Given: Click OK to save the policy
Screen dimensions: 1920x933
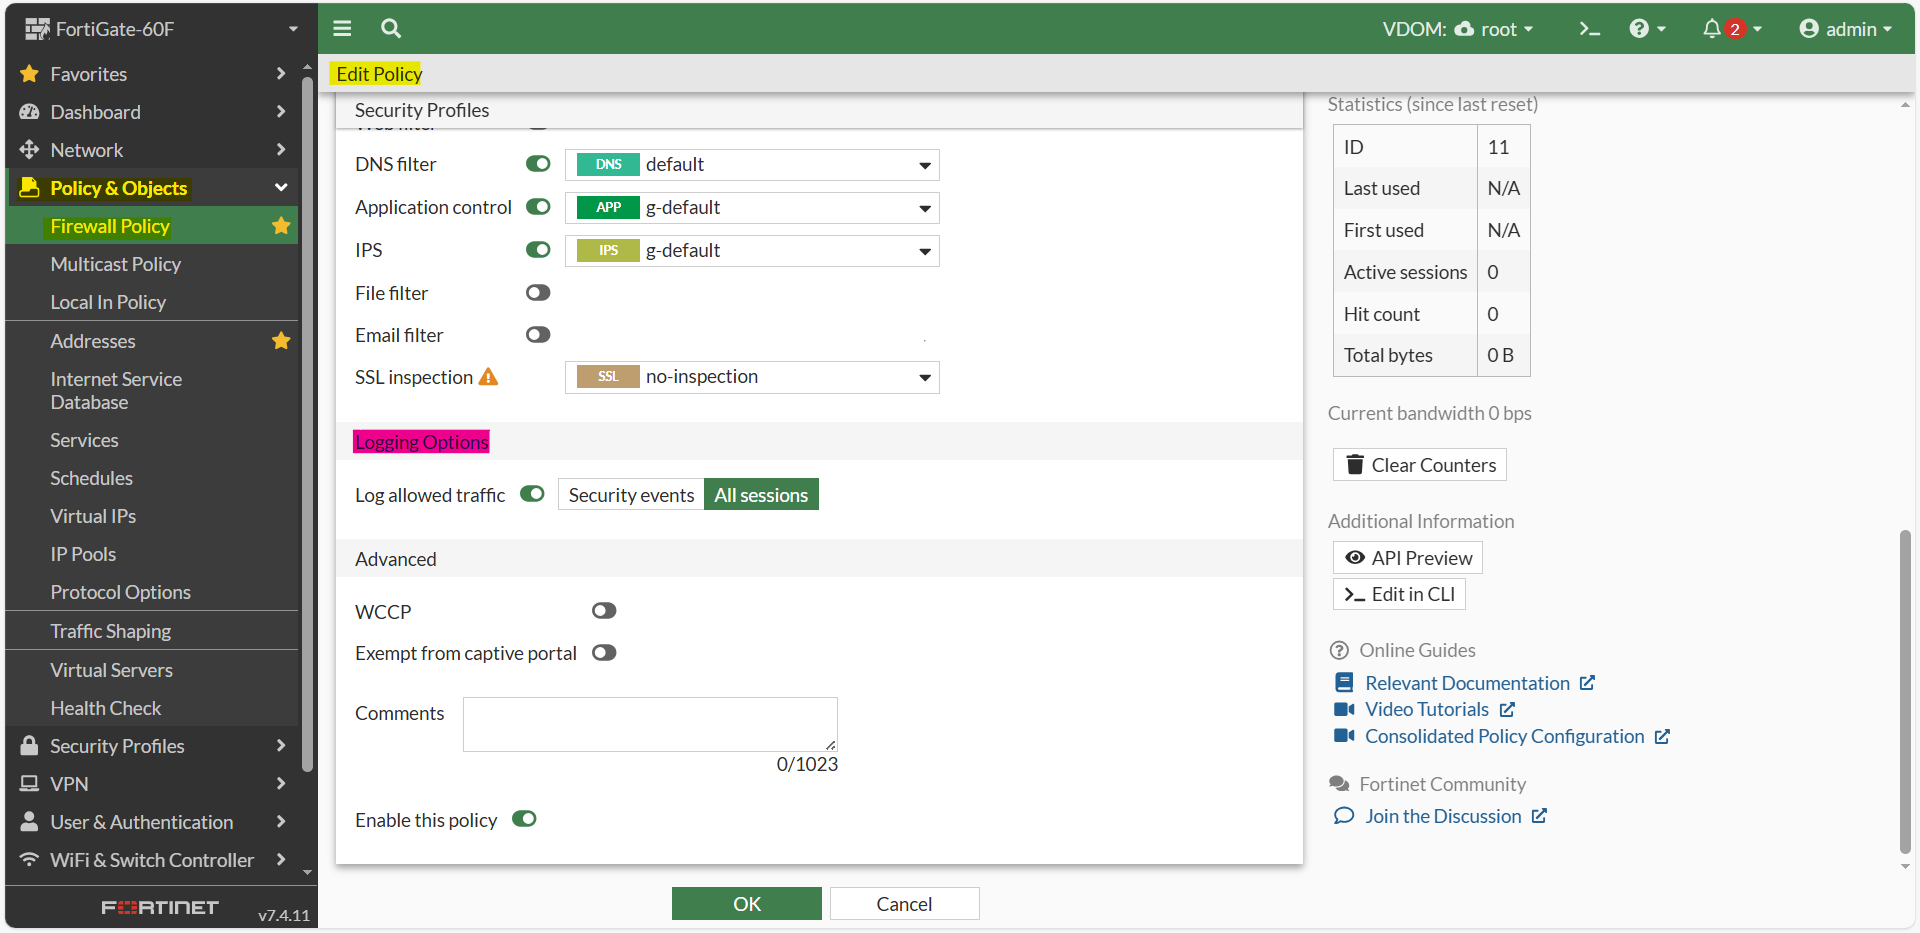Looking at the screenshot, I should pyautogui.click(x=747, y=904).
